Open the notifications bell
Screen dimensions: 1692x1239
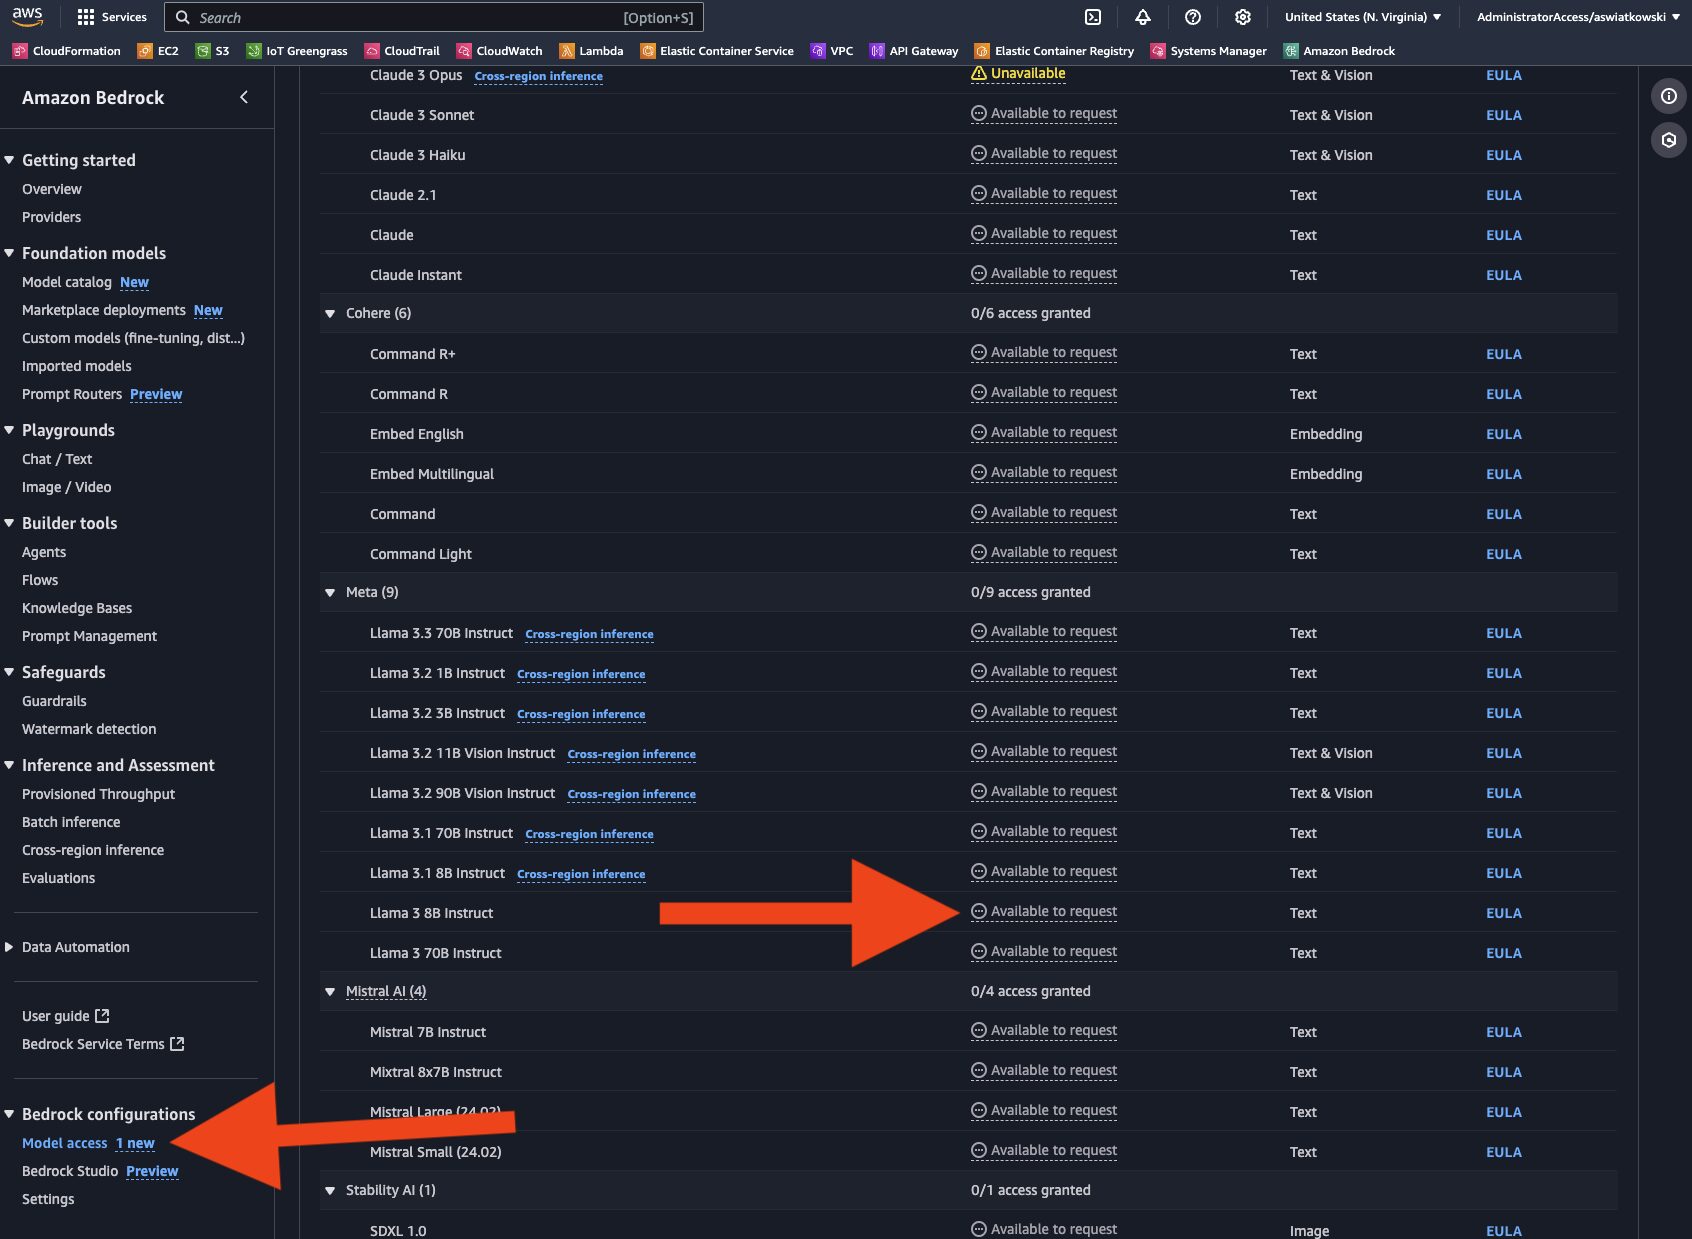(x=1141, y=17)
